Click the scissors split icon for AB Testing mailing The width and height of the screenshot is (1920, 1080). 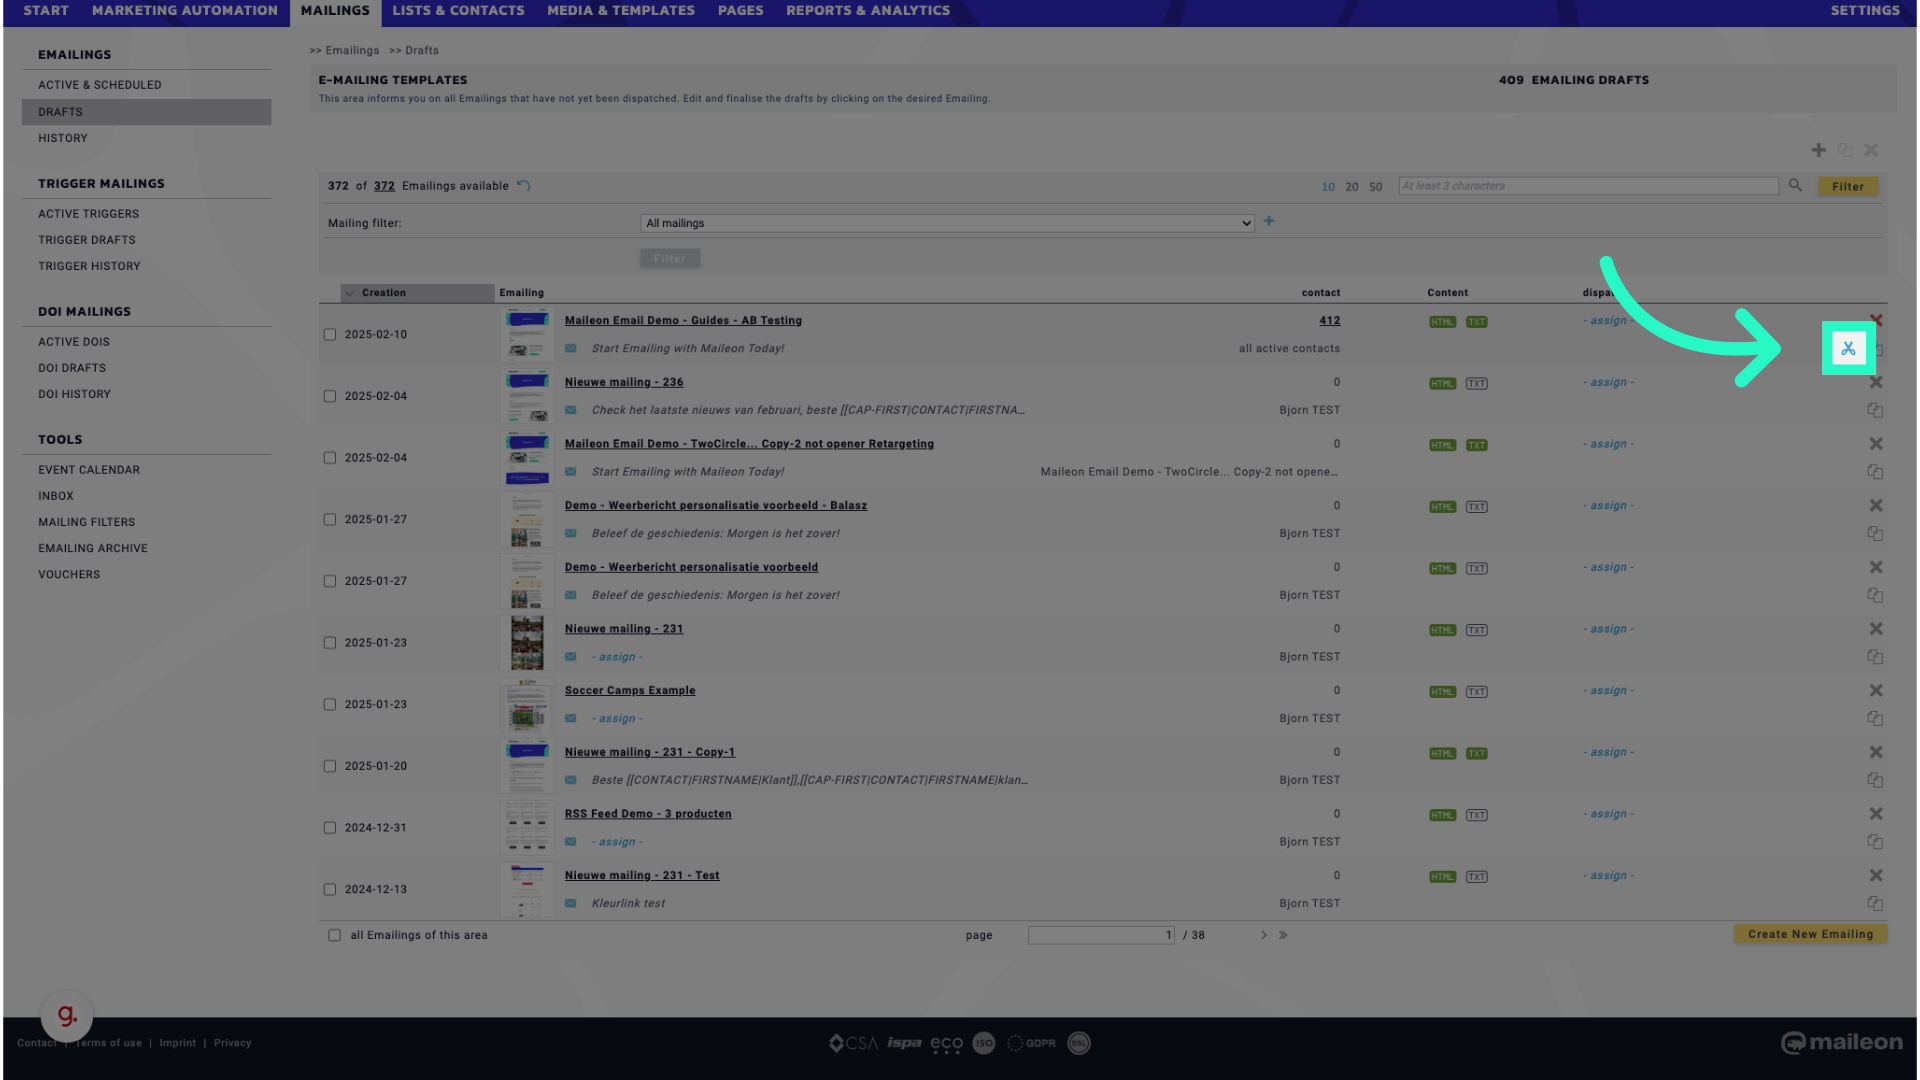pyautogui.click(x=1848, y=348)
